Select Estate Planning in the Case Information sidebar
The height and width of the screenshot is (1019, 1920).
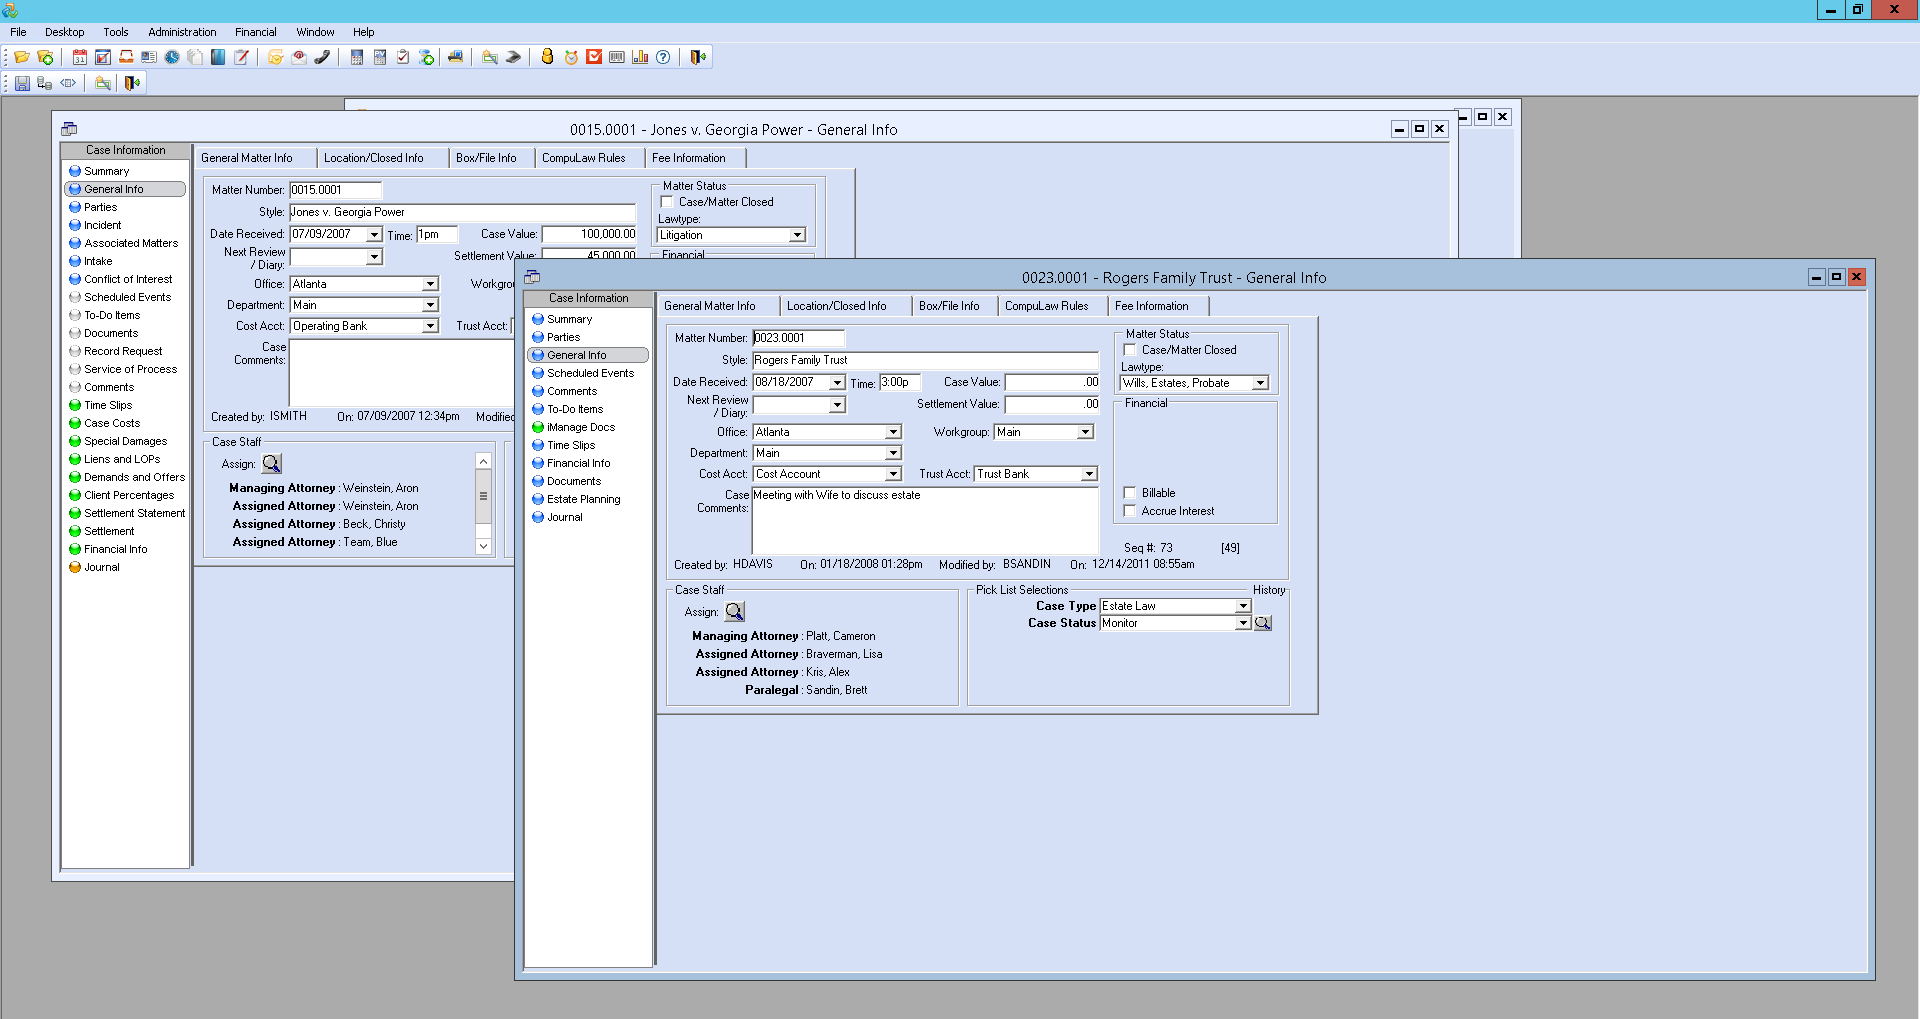(583, 499)
